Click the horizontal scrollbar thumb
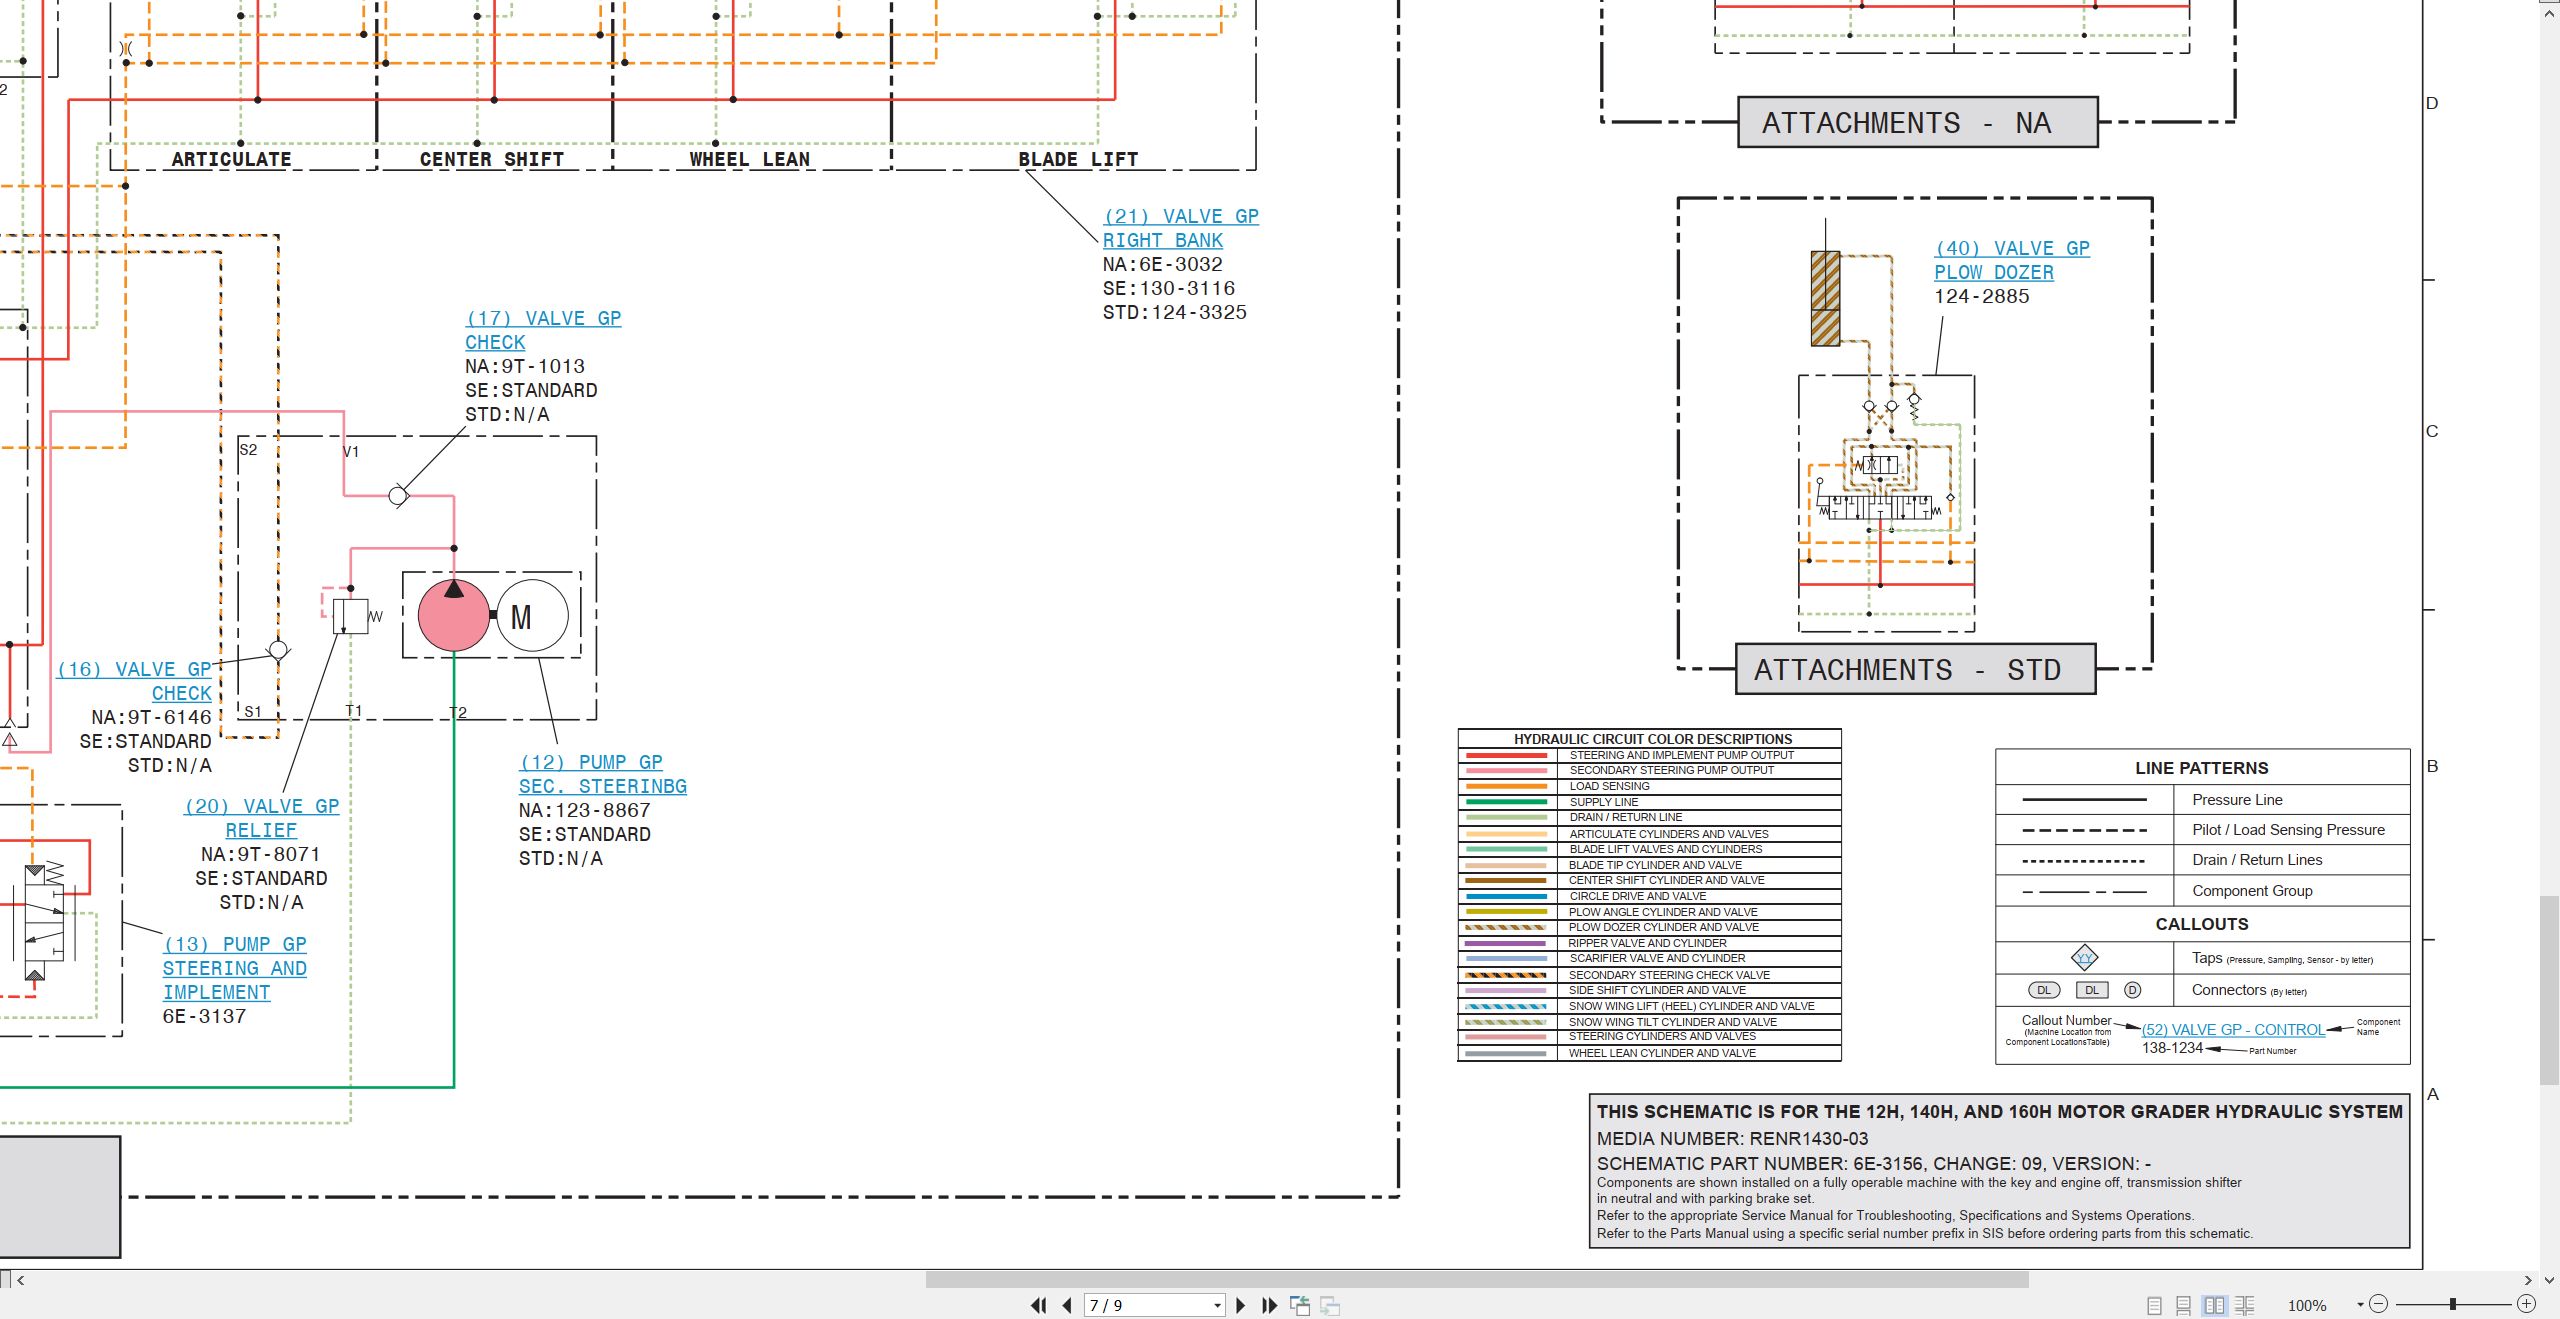The width and height of the screenshot is (2560, 1319). pyautogui.click(x=1477, y=1280)
